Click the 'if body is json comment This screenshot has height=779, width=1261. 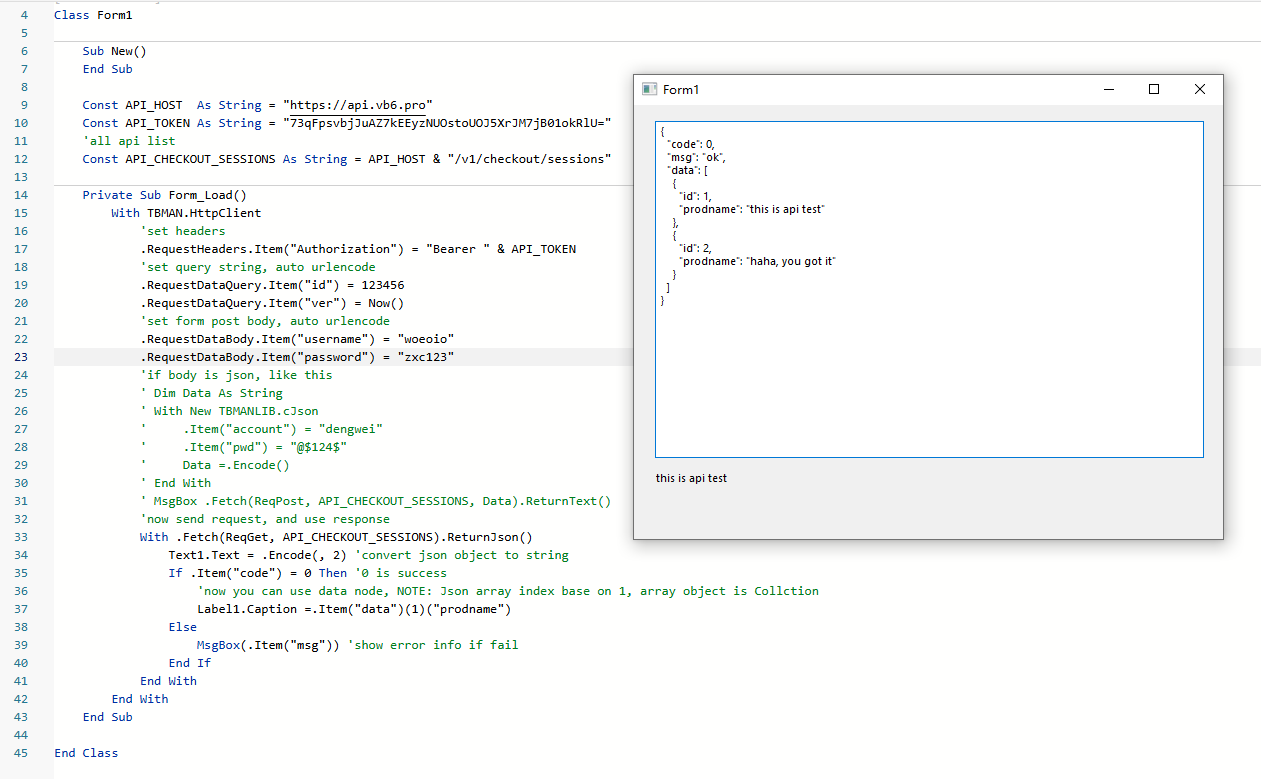236,375
